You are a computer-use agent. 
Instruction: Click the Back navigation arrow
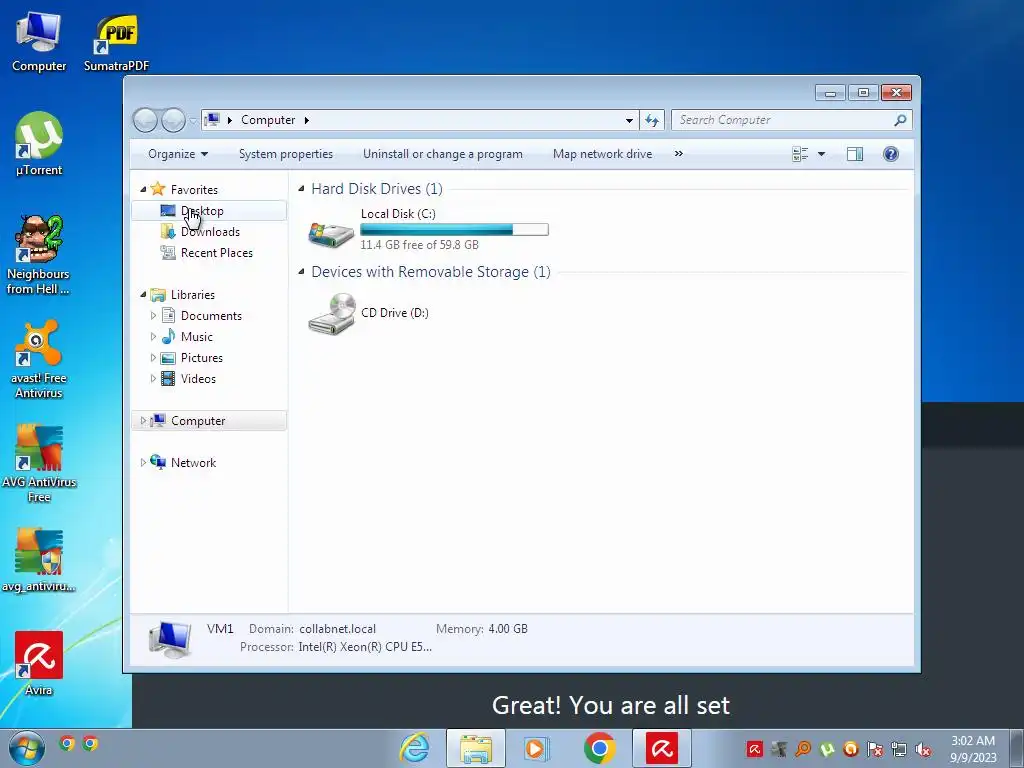coord(145,120)
